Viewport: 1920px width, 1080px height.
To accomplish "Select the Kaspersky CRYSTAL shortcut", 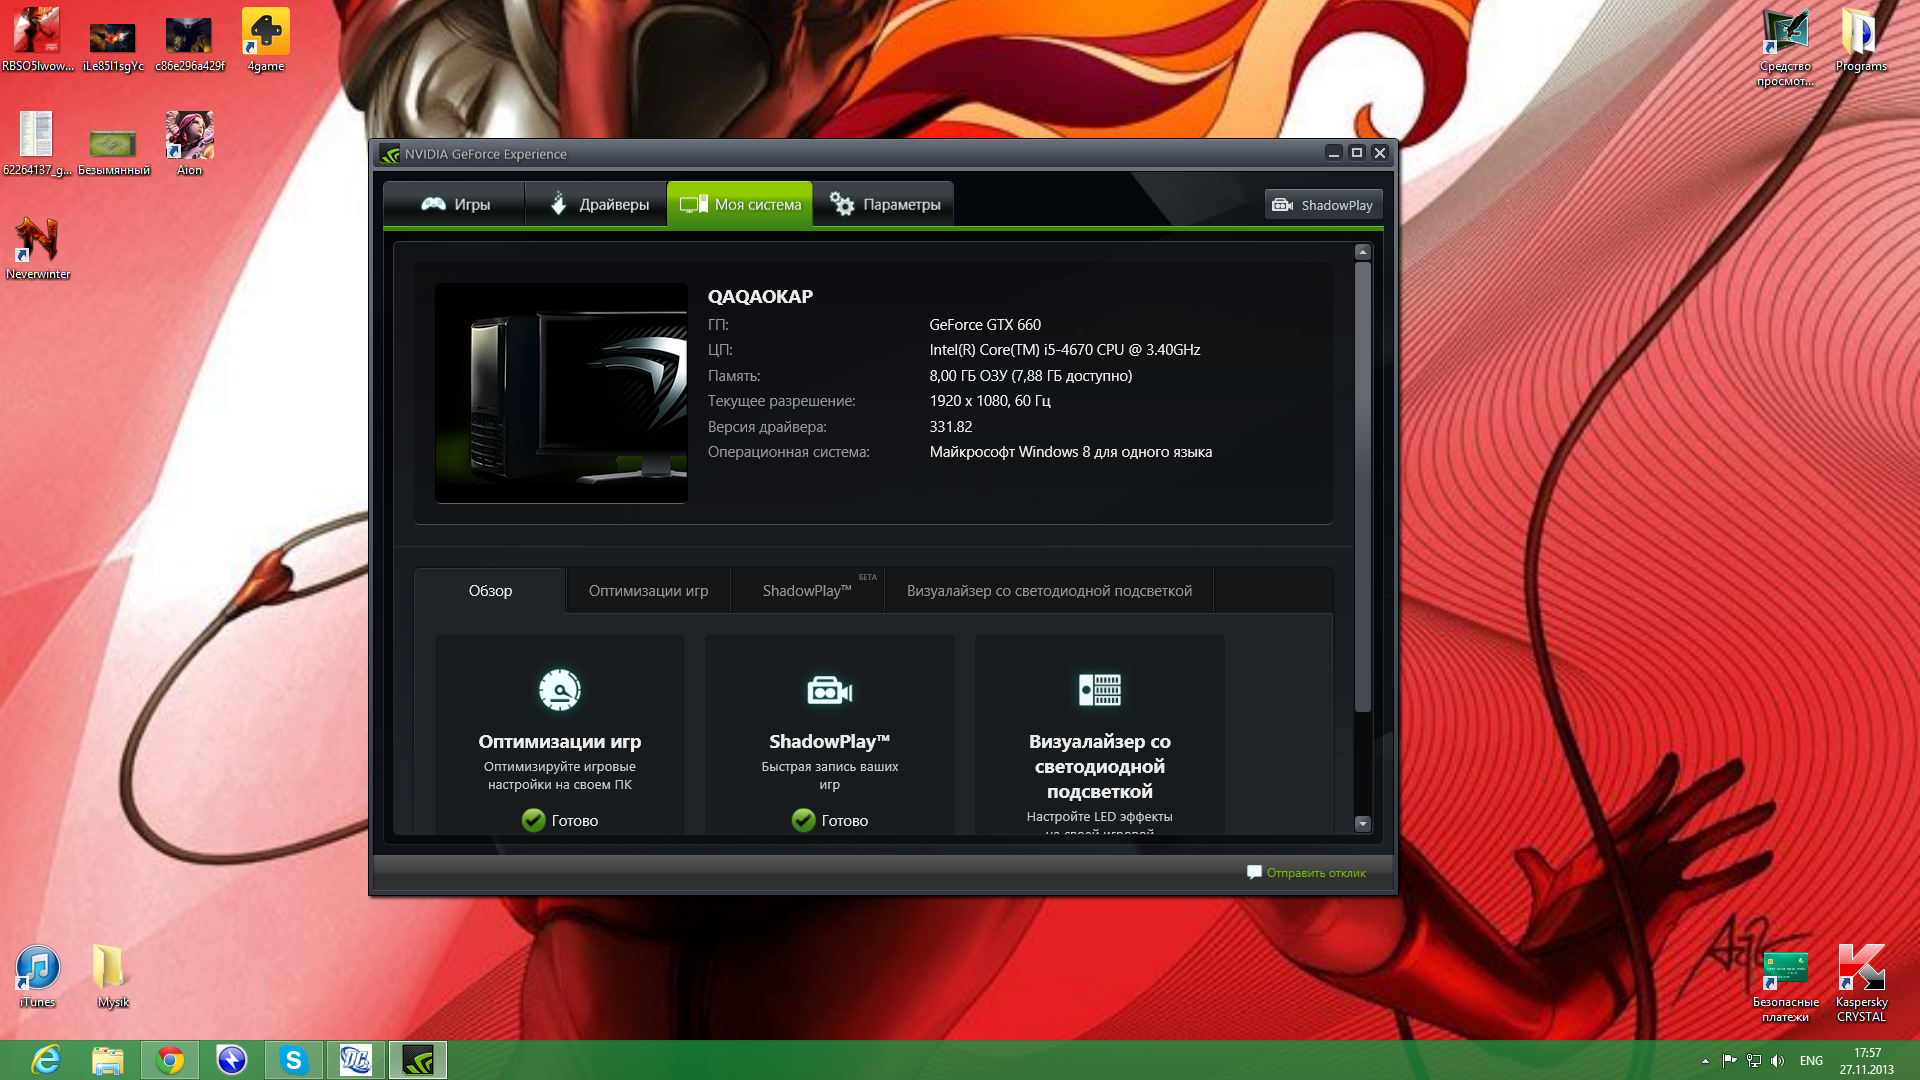I will (1861, 984).
